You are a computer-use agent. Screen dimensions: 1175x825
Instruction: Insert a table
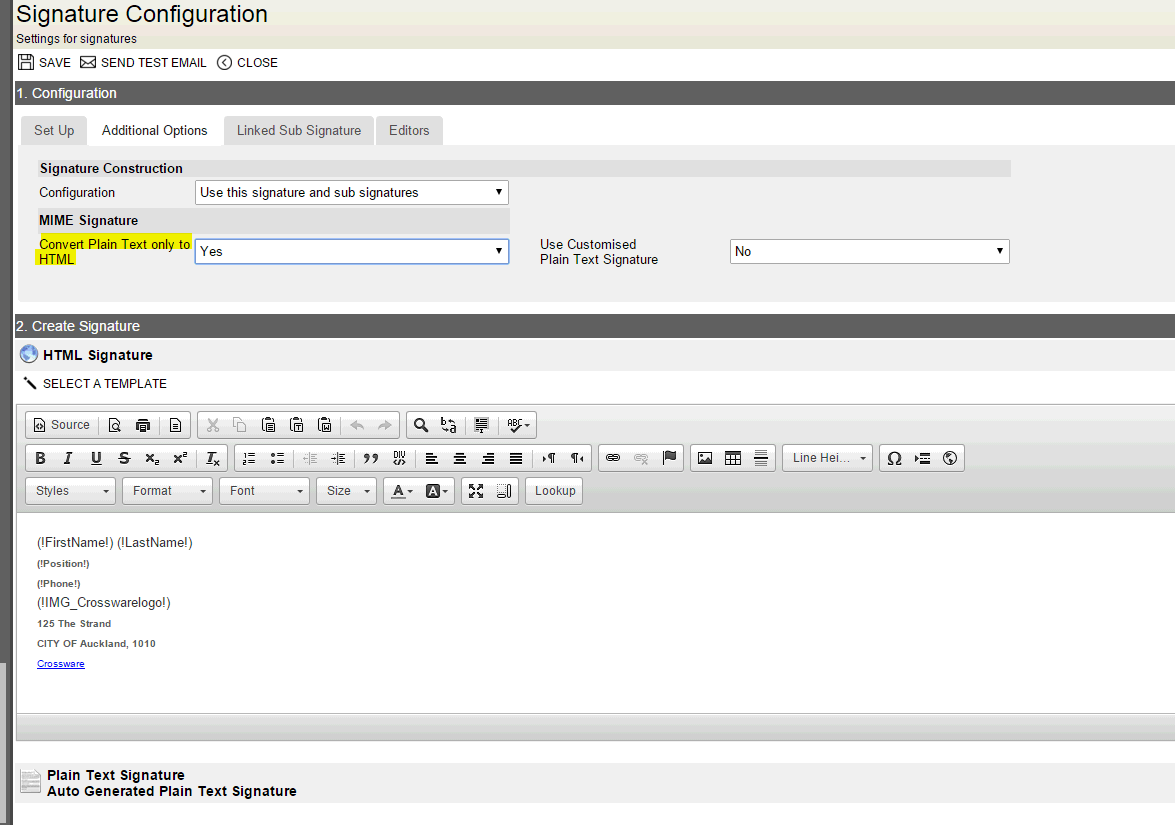pyautogui.click(x=733, y=458)
